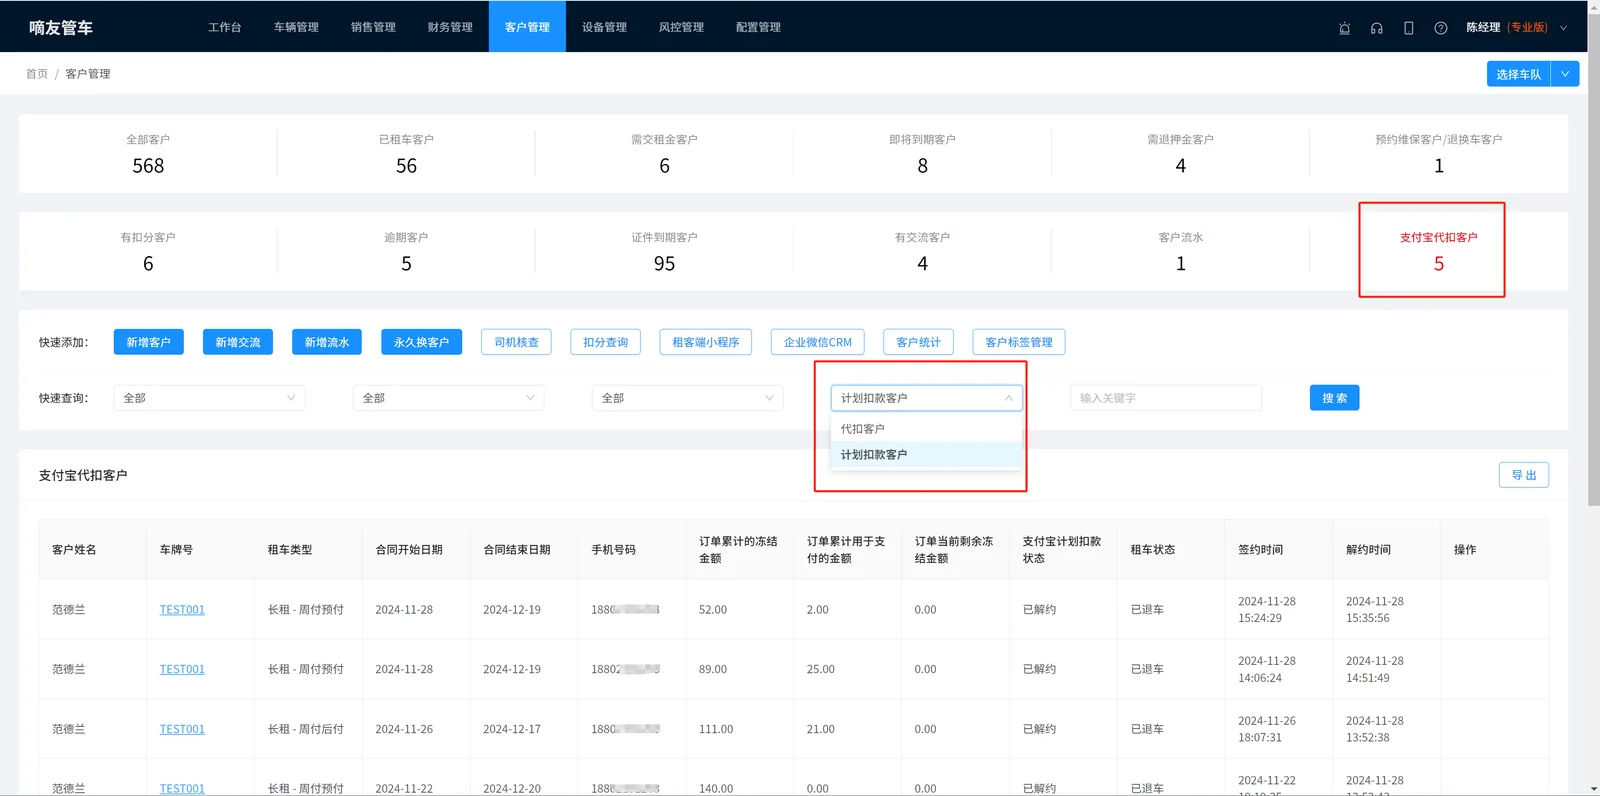
Task: Open the help question mark icon
Action: (x=1440, y=28)
